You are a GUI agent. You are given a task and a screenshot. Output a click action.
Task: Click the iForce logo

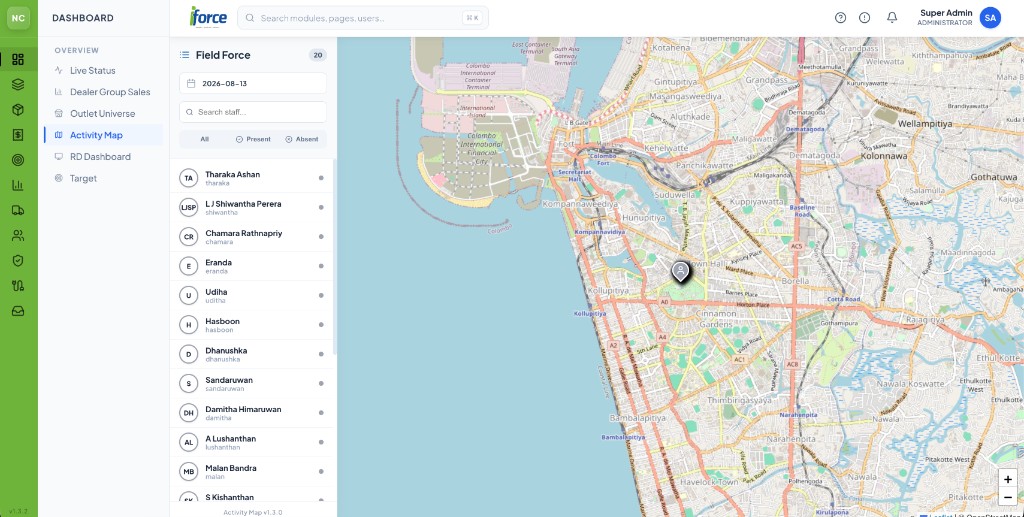pos(208,17)
